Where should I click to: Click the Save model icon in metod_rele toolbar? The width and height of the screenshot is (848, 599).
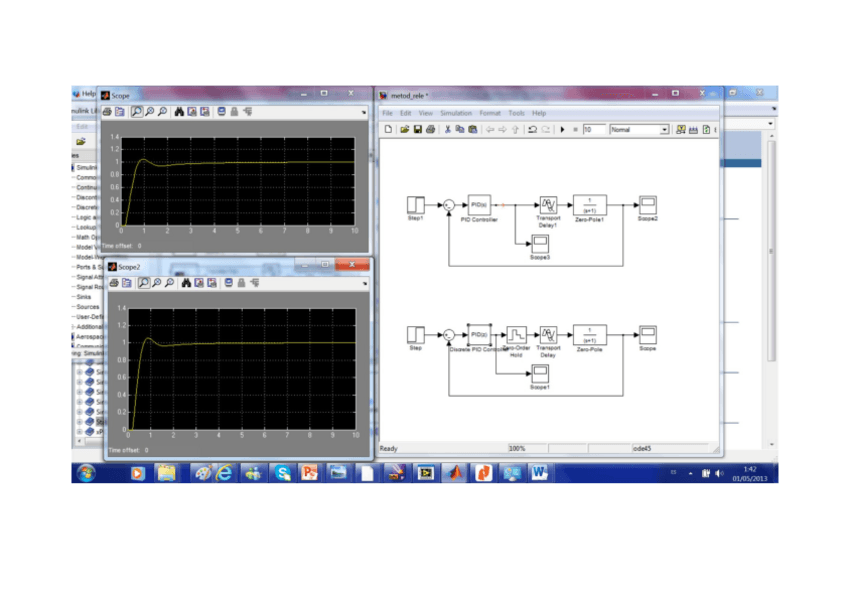pyautogui.click(x=417, y=130)
